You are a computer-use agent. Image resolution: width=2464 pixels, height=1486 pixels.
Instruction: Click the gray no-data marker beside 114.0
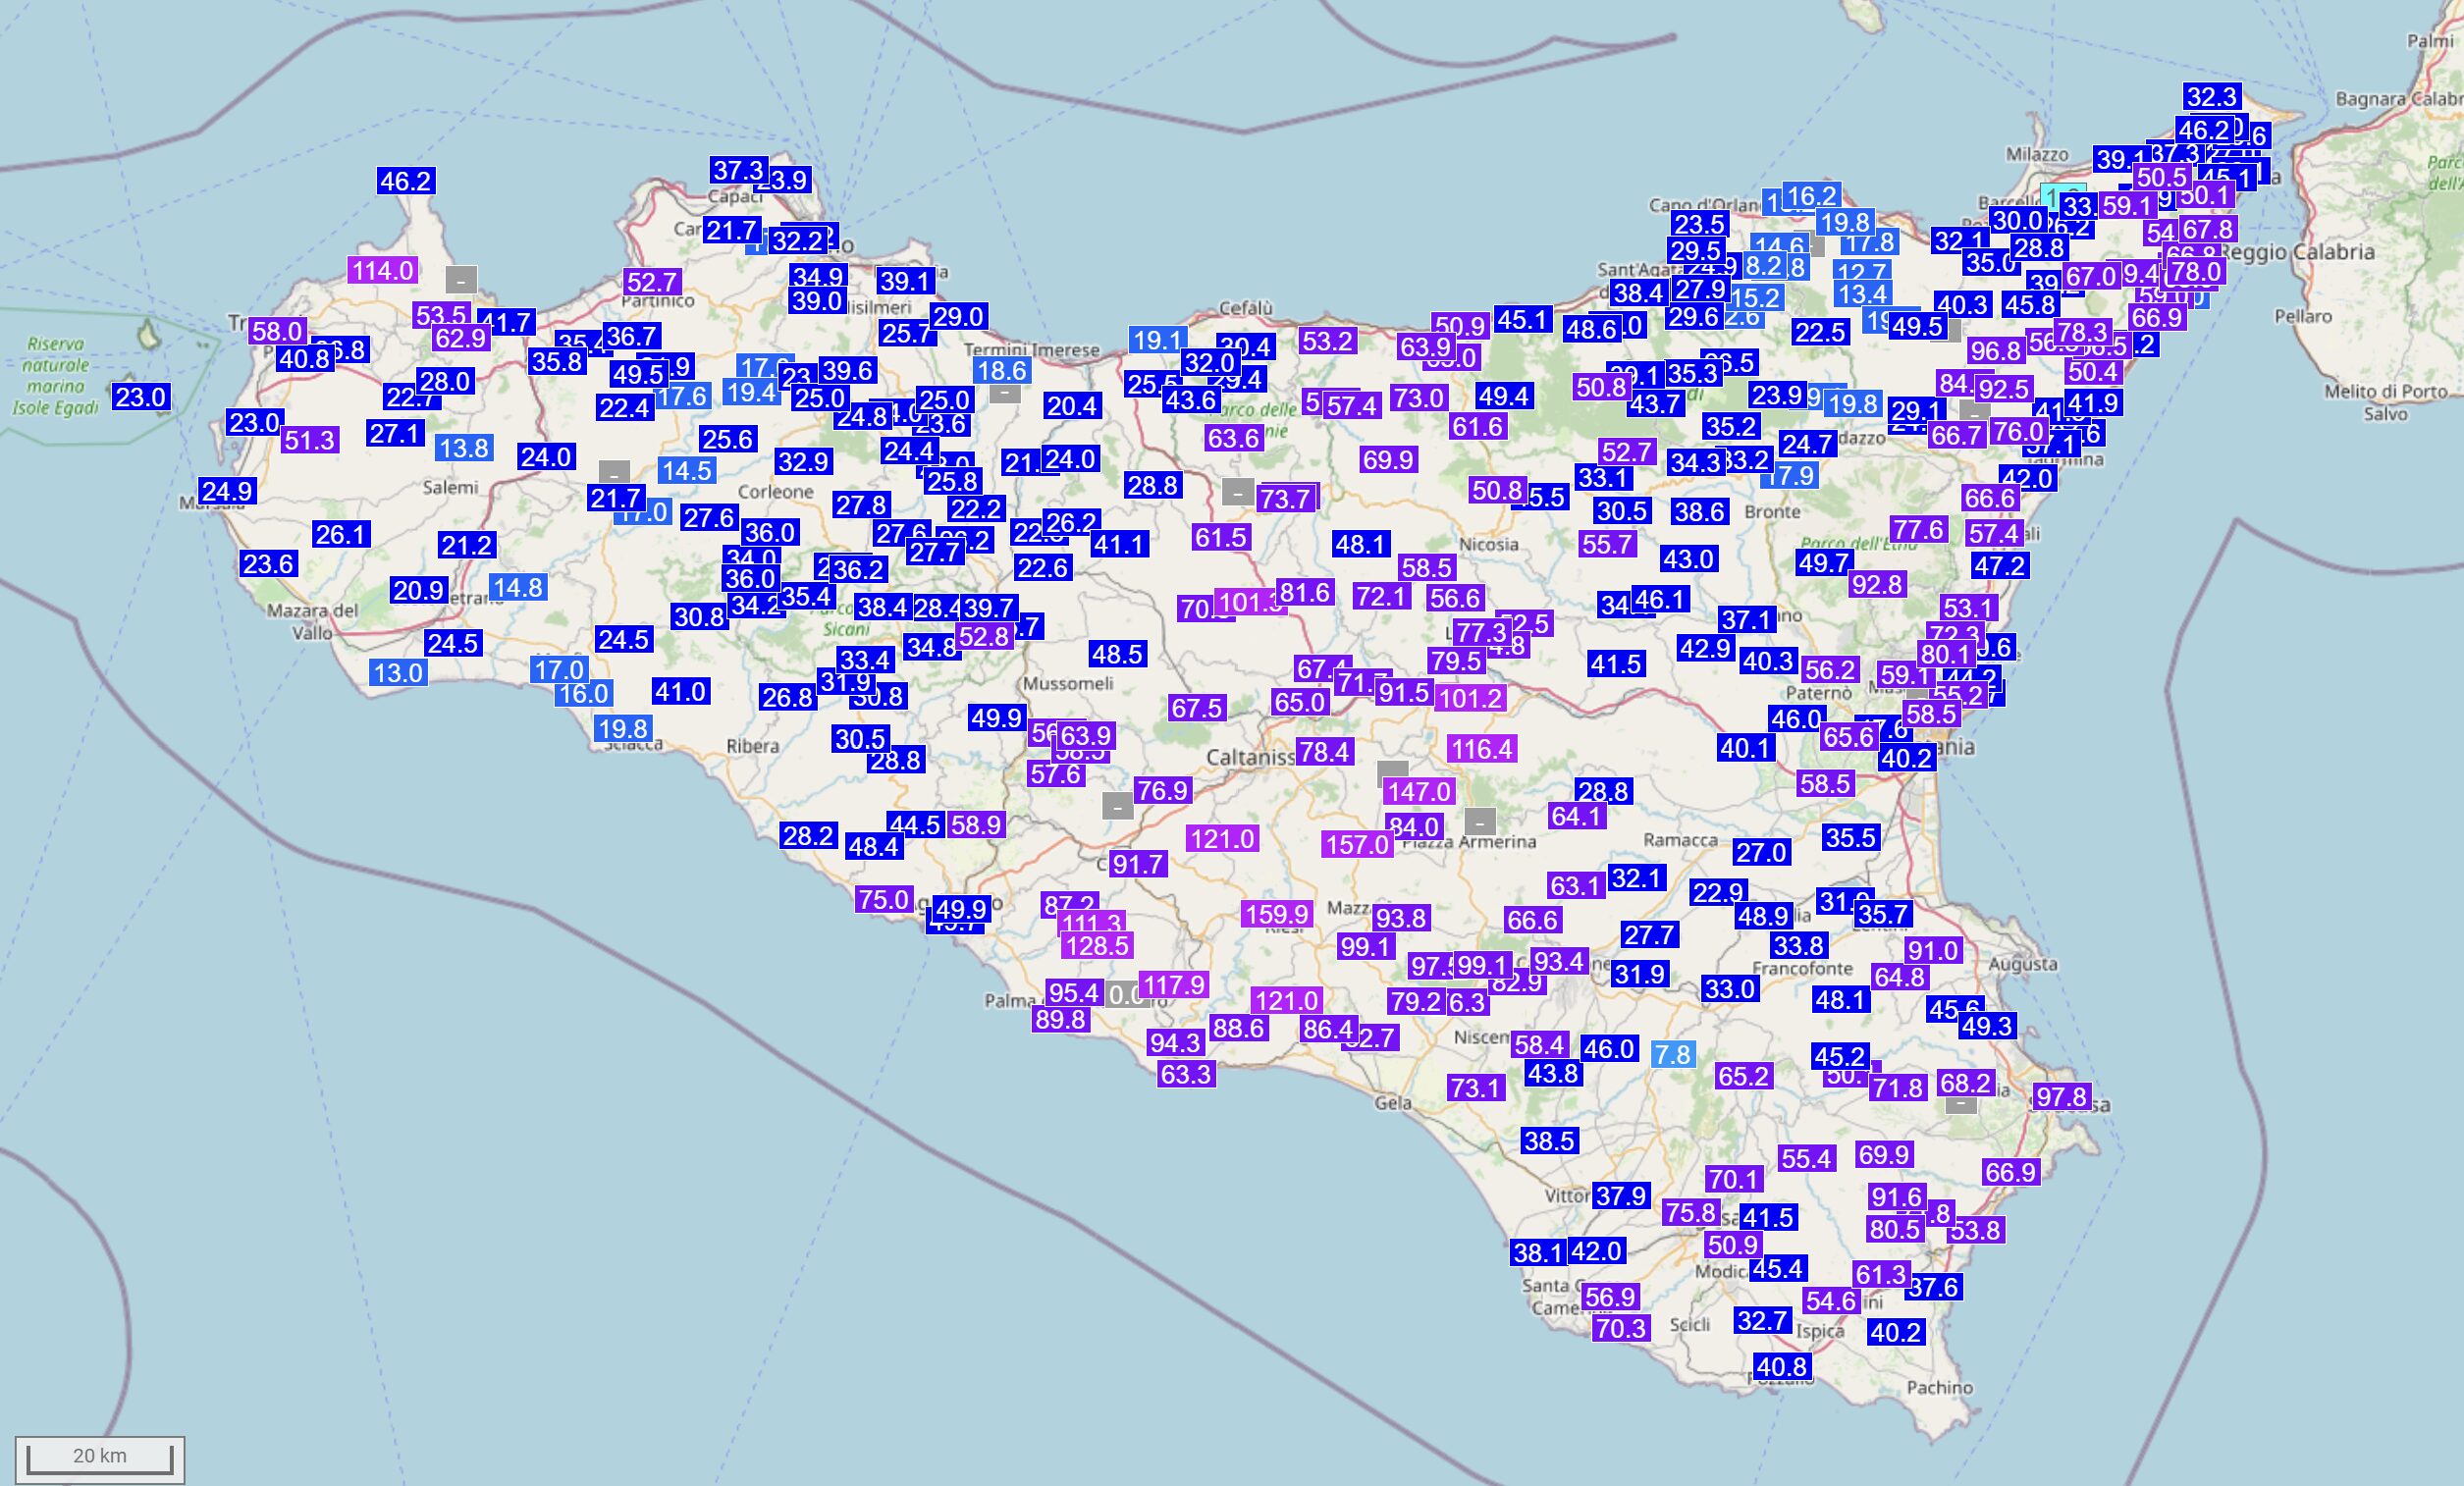coord(461,278)
